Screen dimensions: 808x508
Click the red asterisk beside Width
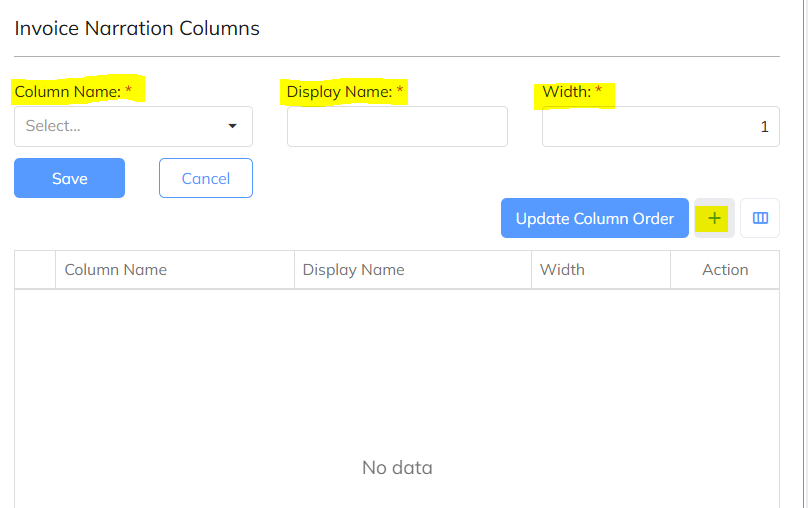tap(599, 92)
